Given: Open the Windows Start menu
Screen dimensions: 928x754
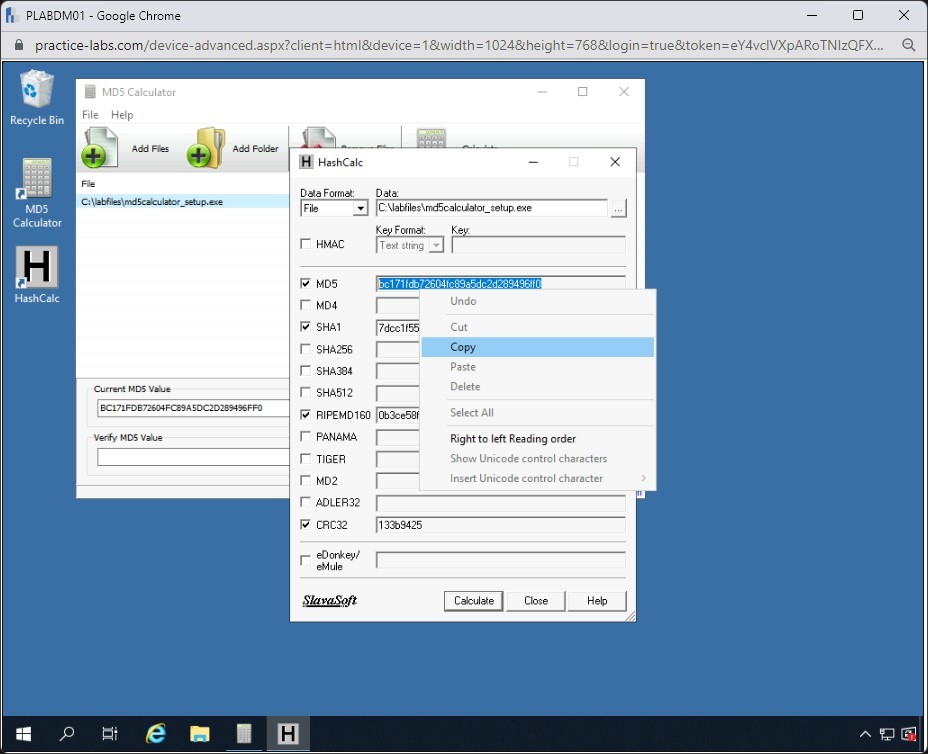Looking at the screenshot, I should click(x=22, y=734).
